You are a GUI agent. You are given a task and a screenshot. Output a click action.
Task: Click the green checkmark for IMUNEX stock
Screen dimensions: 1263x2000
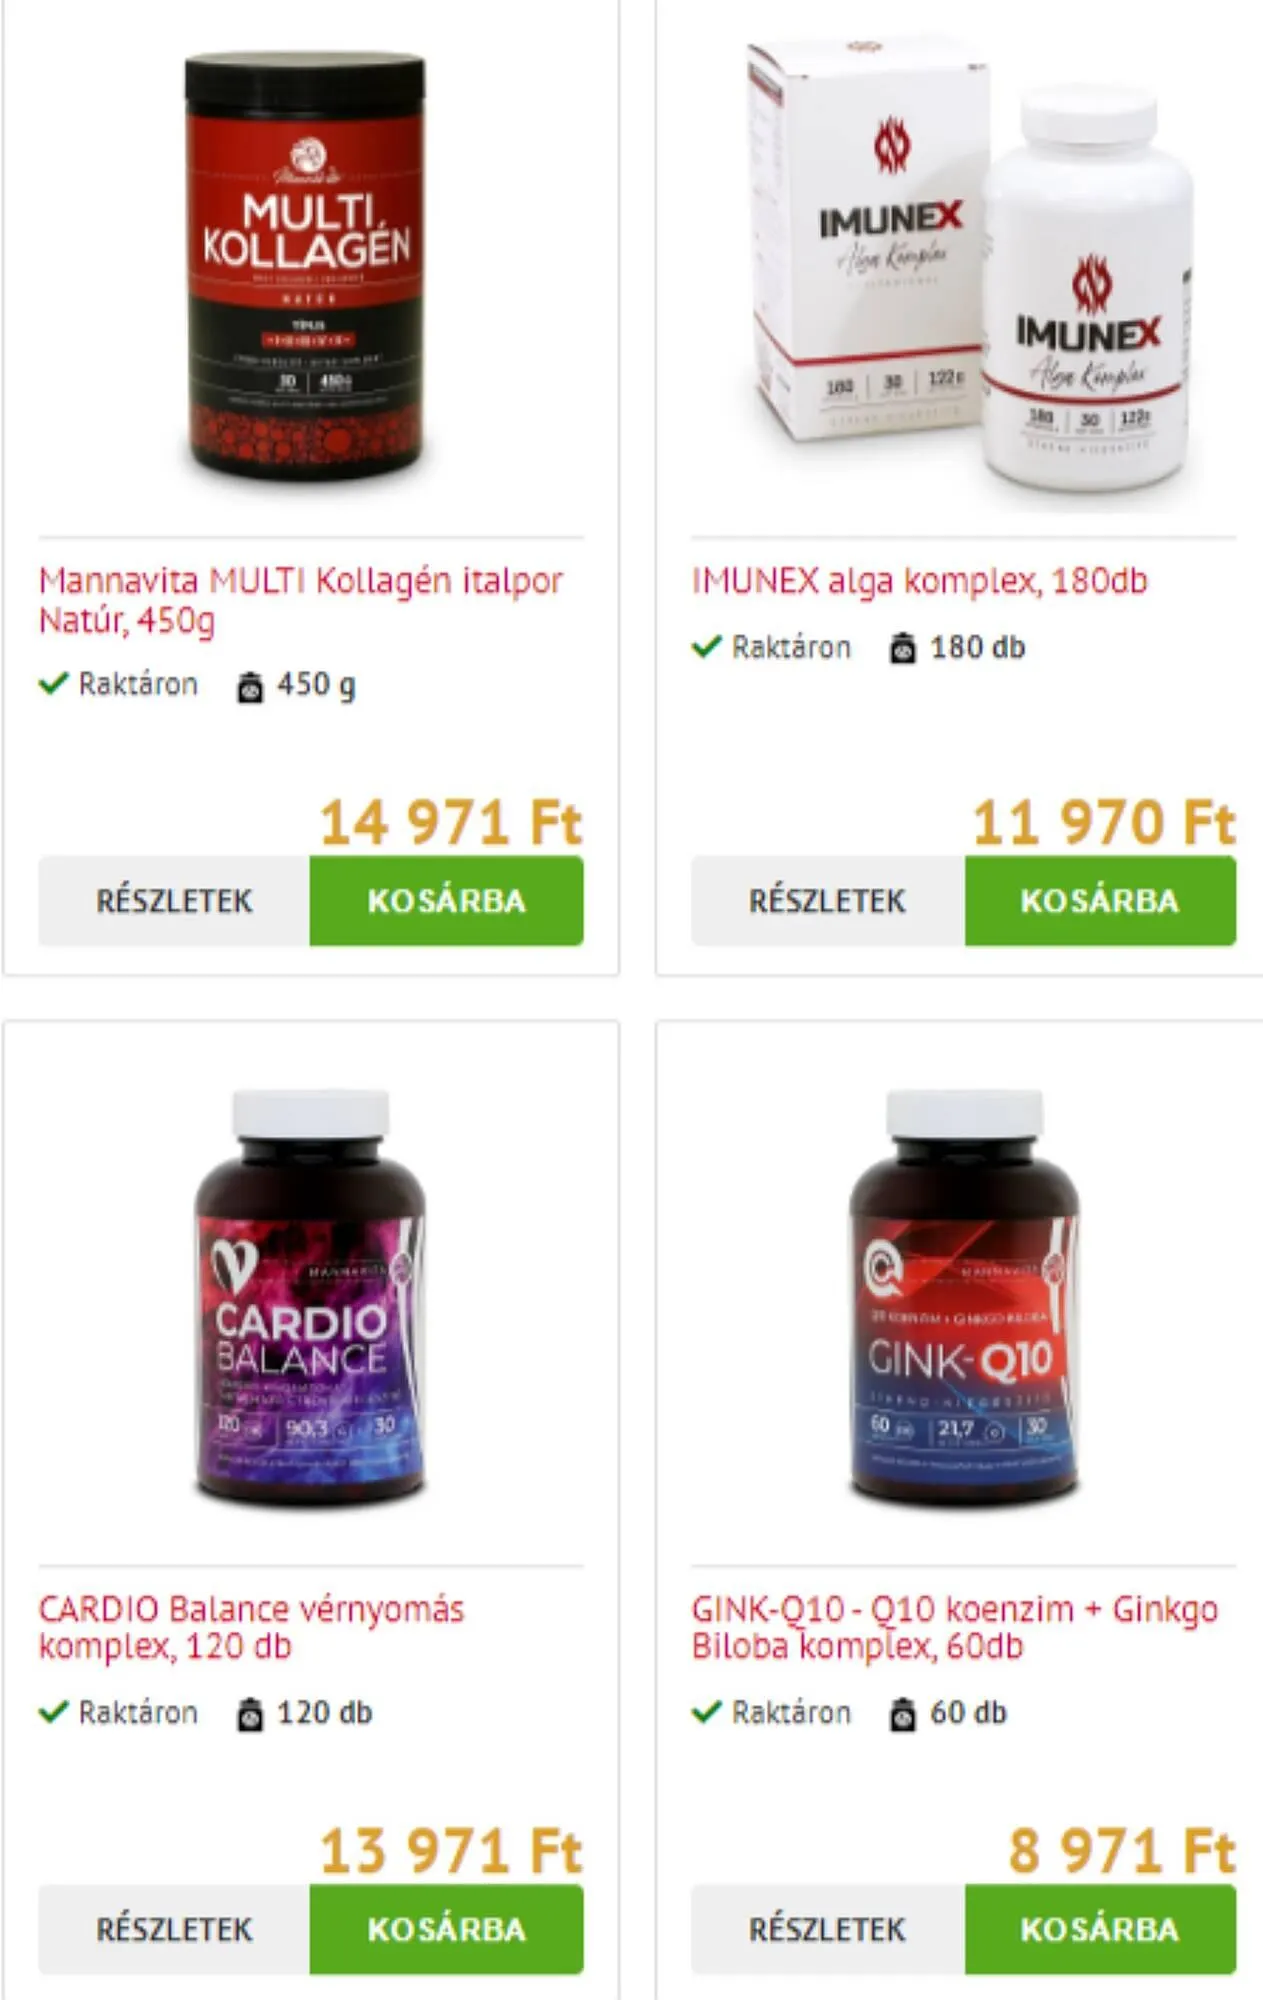(x=706, y=647)
